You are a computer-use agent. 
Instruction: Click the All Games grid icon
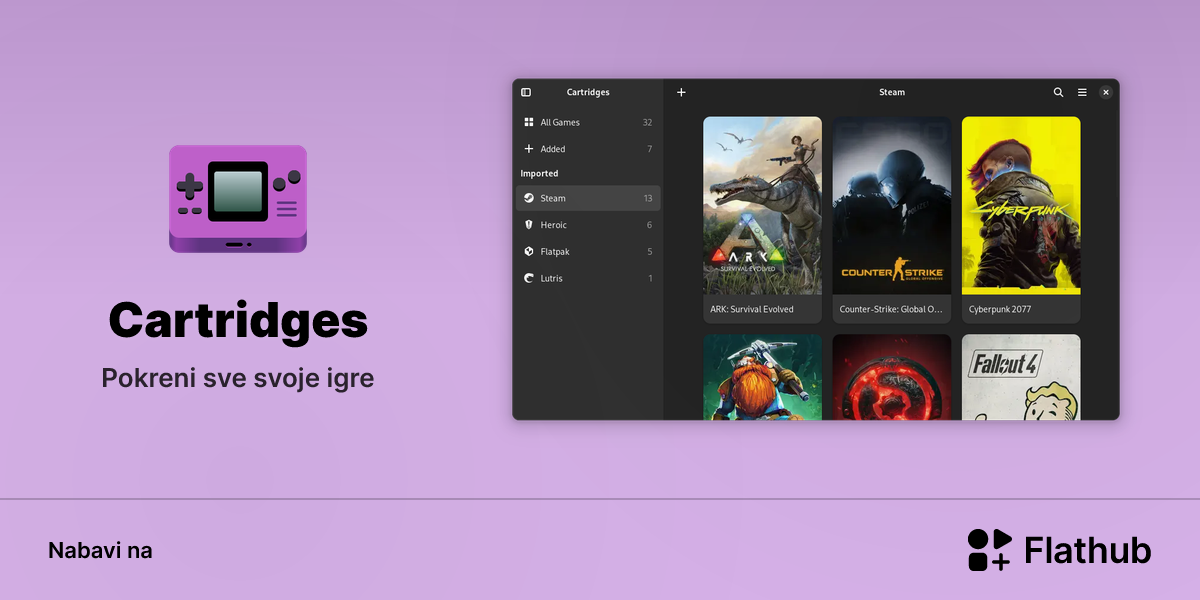click(x=529, y=122)
